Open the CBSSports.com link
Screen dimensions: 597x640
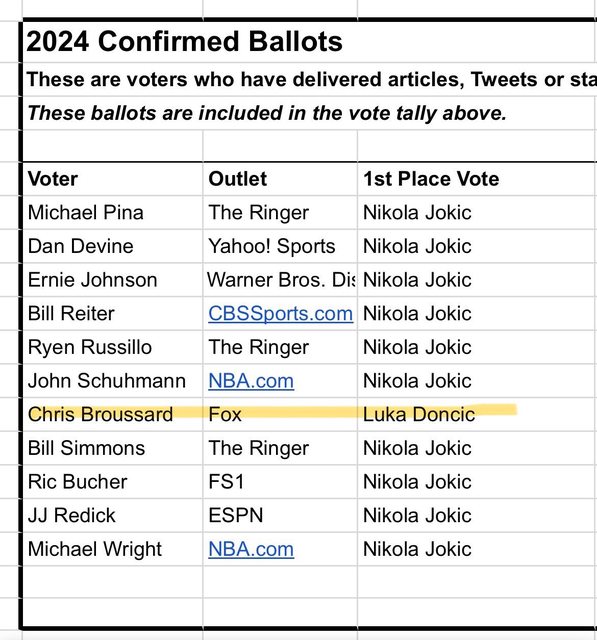pos(280,313)
